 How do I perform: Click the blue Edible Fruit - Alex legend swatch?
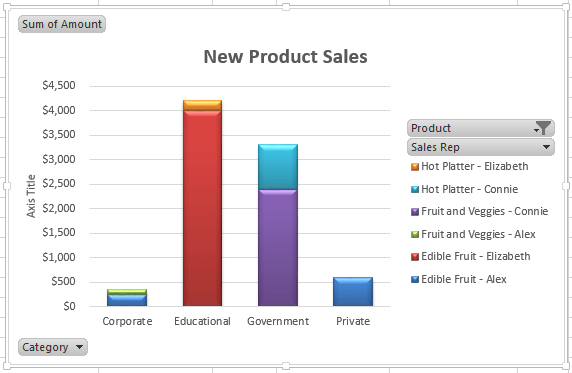pos(415,280)
